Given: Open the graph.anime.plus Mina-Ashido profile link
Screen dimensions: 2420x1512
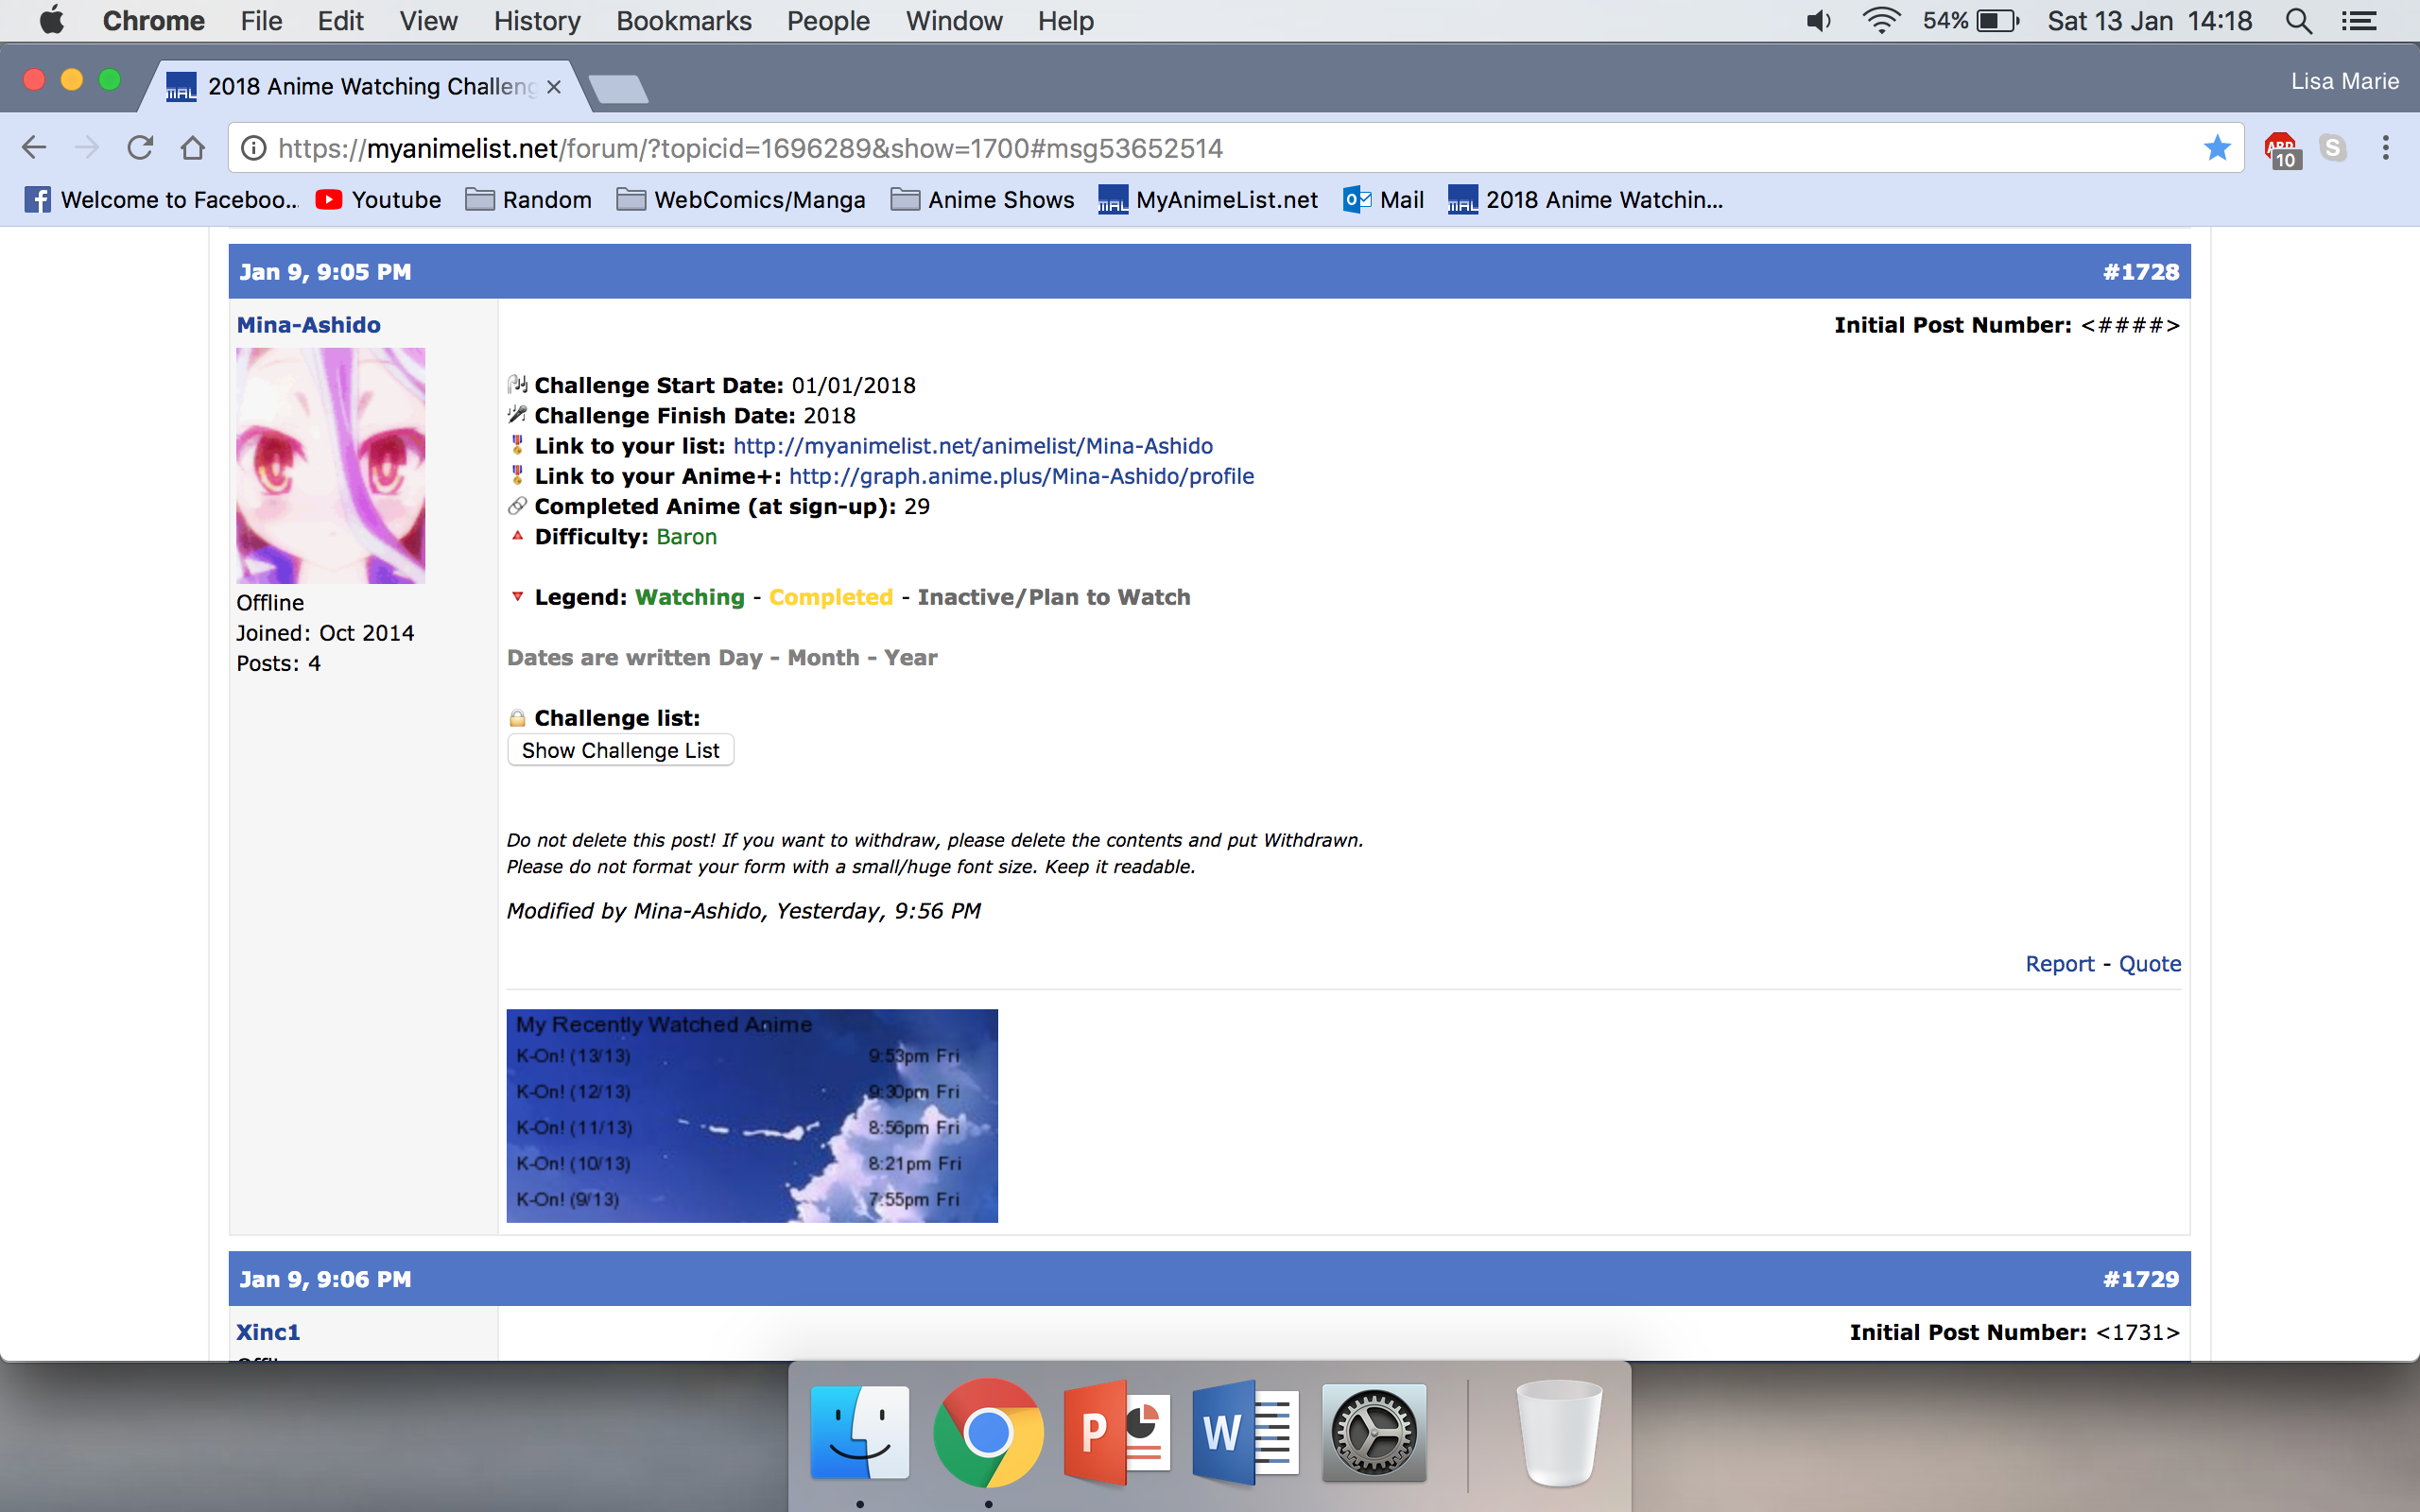Looking at the screenshot, I should tap(1021, 476).
